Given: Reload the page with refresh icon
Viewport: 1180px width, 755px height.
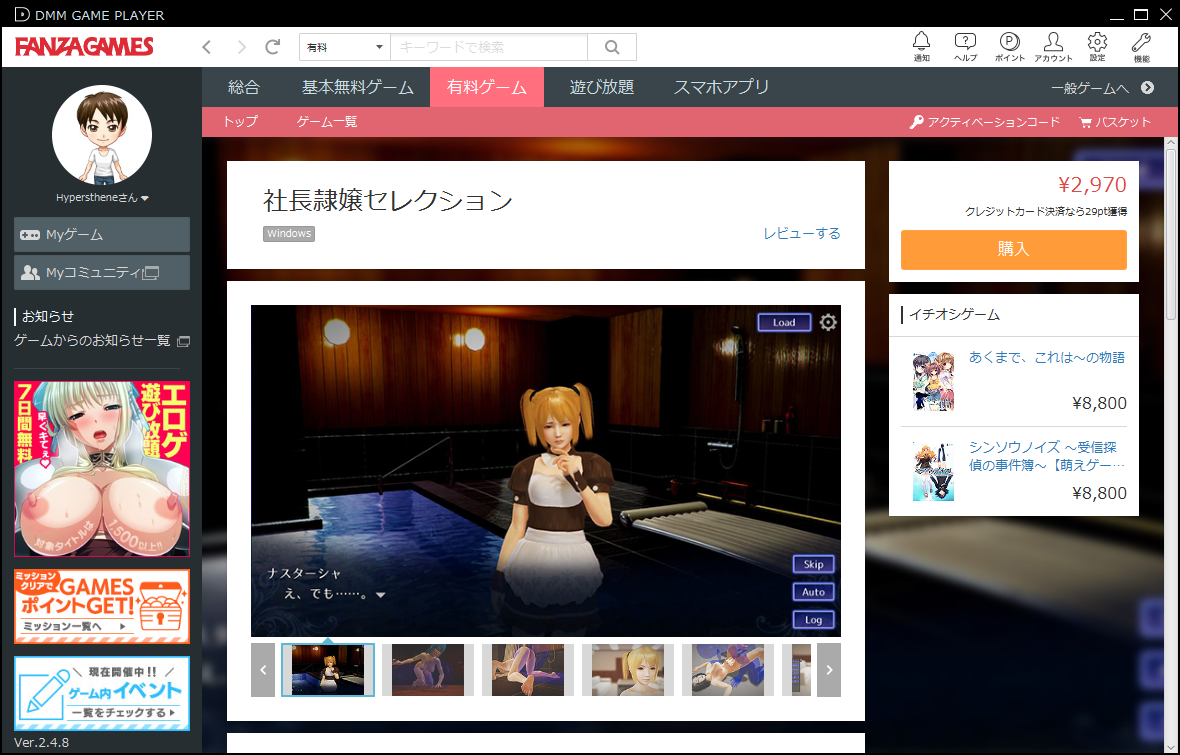Looking at the screenshot, I should pos(272,47).
